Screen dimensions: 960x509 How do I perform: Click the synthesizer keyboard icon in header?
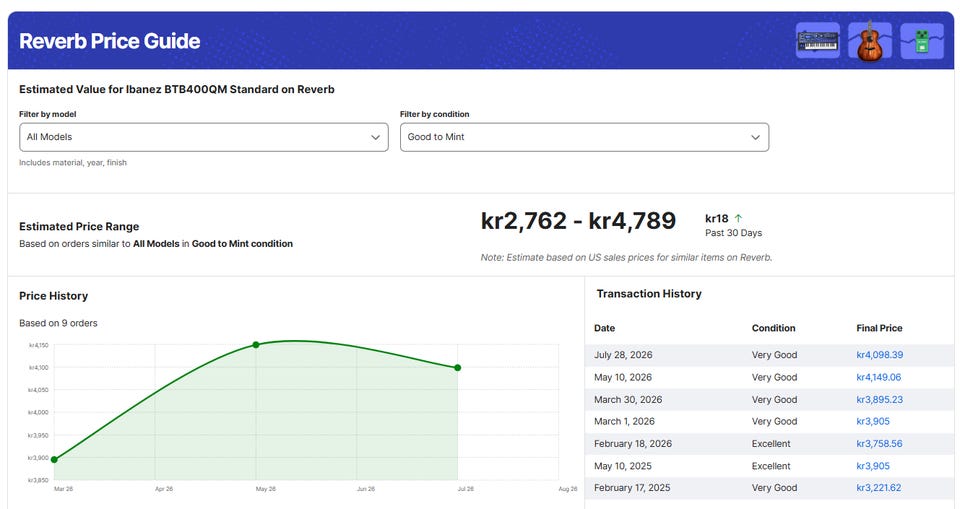pyautogui.click(x=817, y=41)
